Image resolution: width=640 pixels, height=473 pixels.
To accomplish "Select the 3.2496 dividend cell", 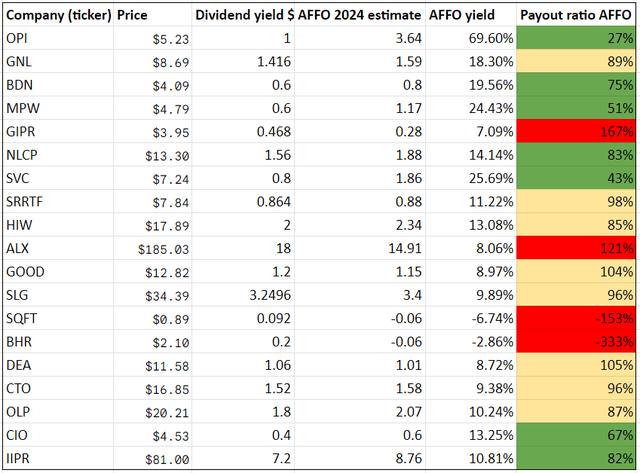I will coord(243,295).
